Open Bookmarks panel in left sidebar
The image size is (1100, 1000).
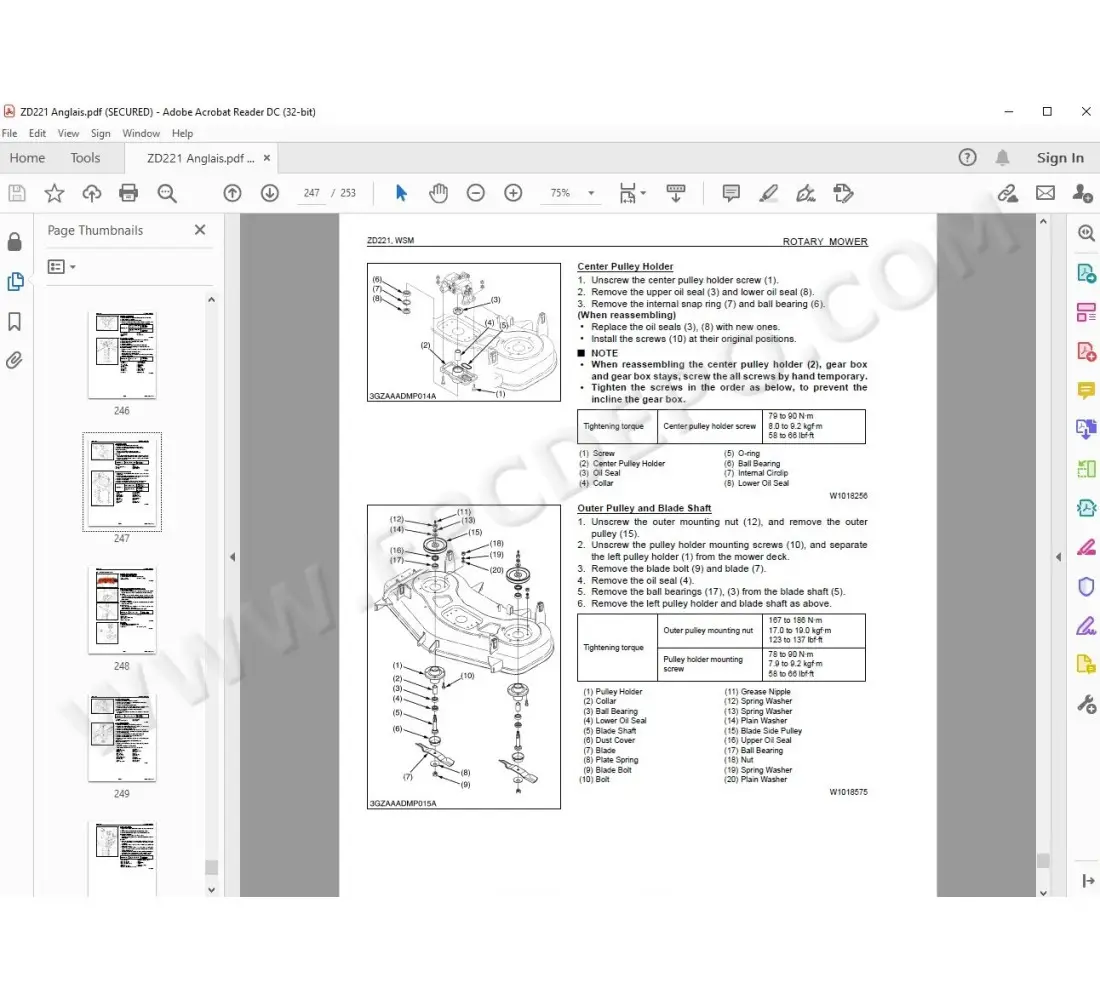pyautogui.click(x=14, y=321)
